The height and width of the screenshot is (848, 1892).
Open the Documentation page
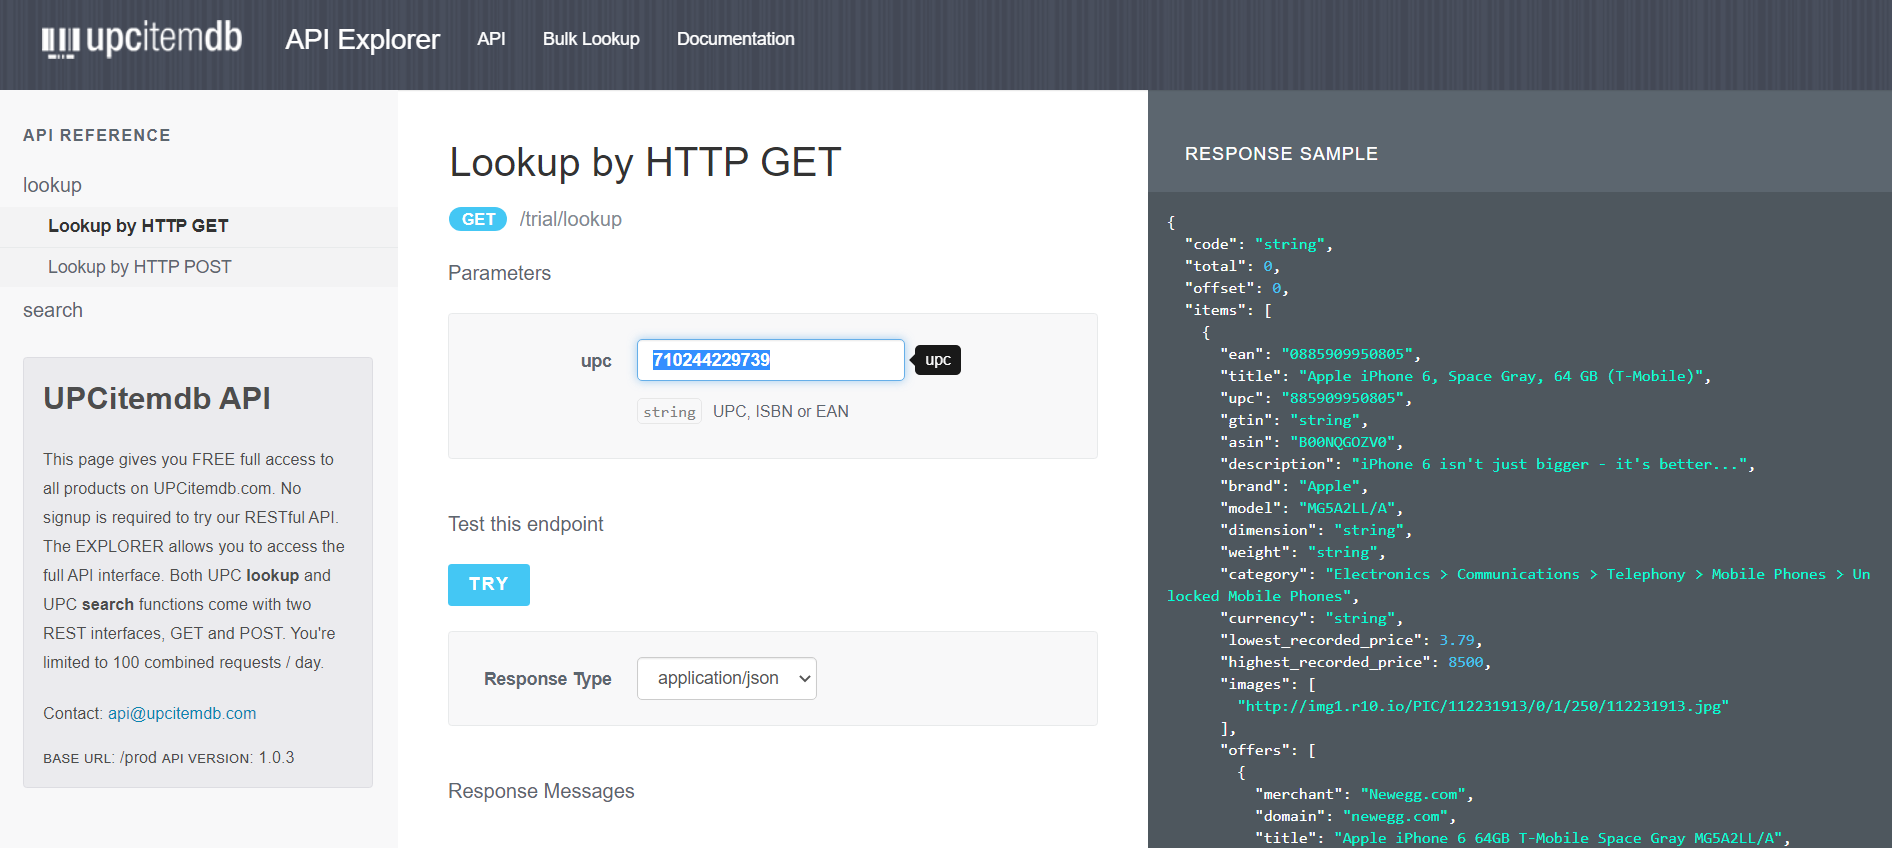click(x=735, y=39)
